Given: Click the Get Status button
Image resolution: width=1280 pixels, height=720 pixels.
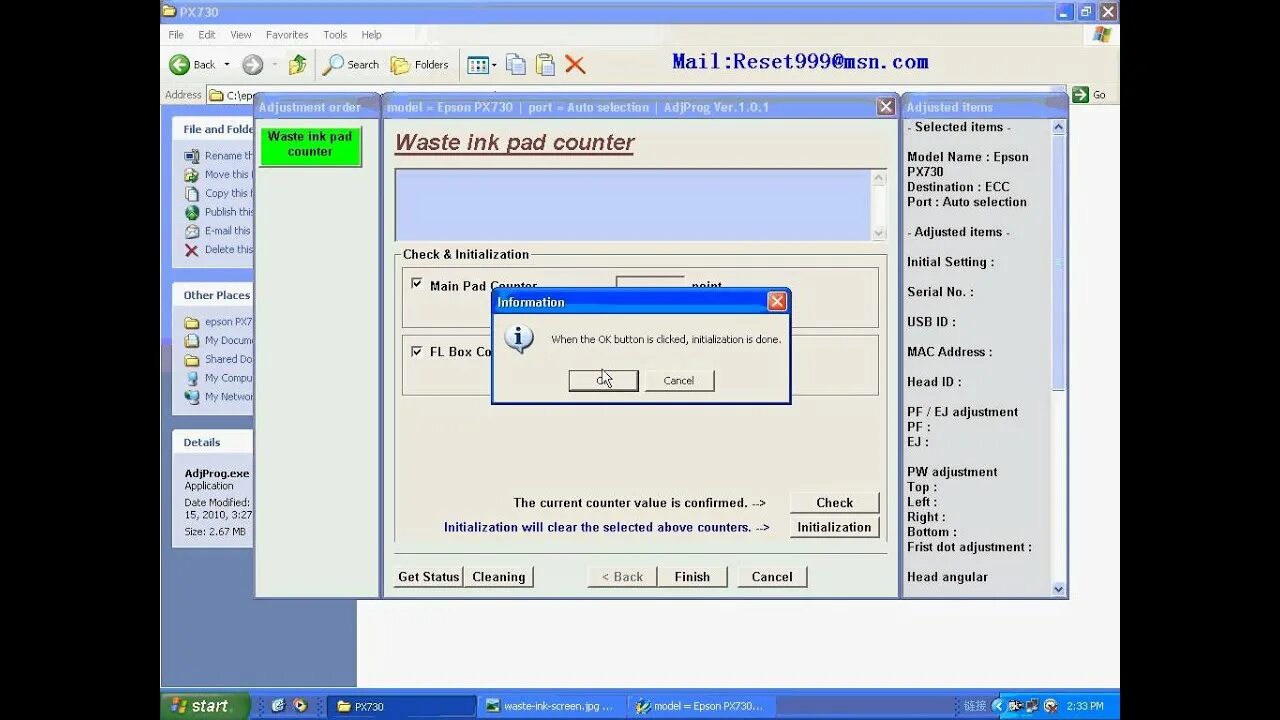Looking at the screenshot, I should (x=428, y=576).
